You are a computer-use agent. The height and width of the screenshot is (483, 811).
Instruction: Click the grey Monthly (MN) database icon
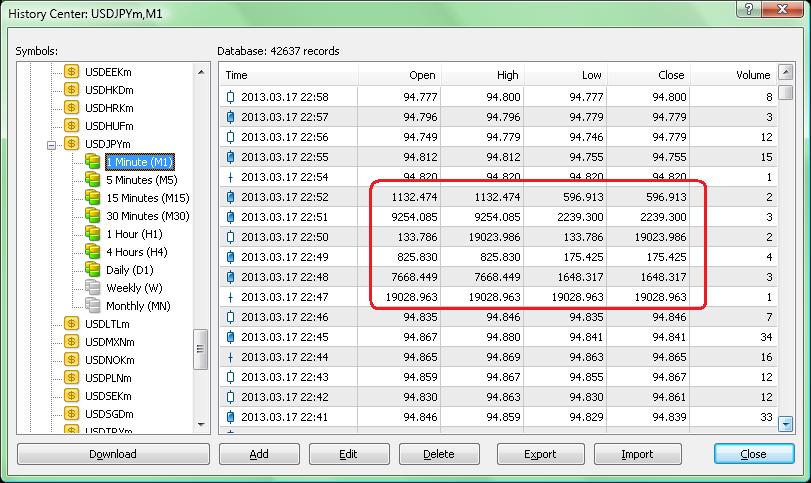93,306
